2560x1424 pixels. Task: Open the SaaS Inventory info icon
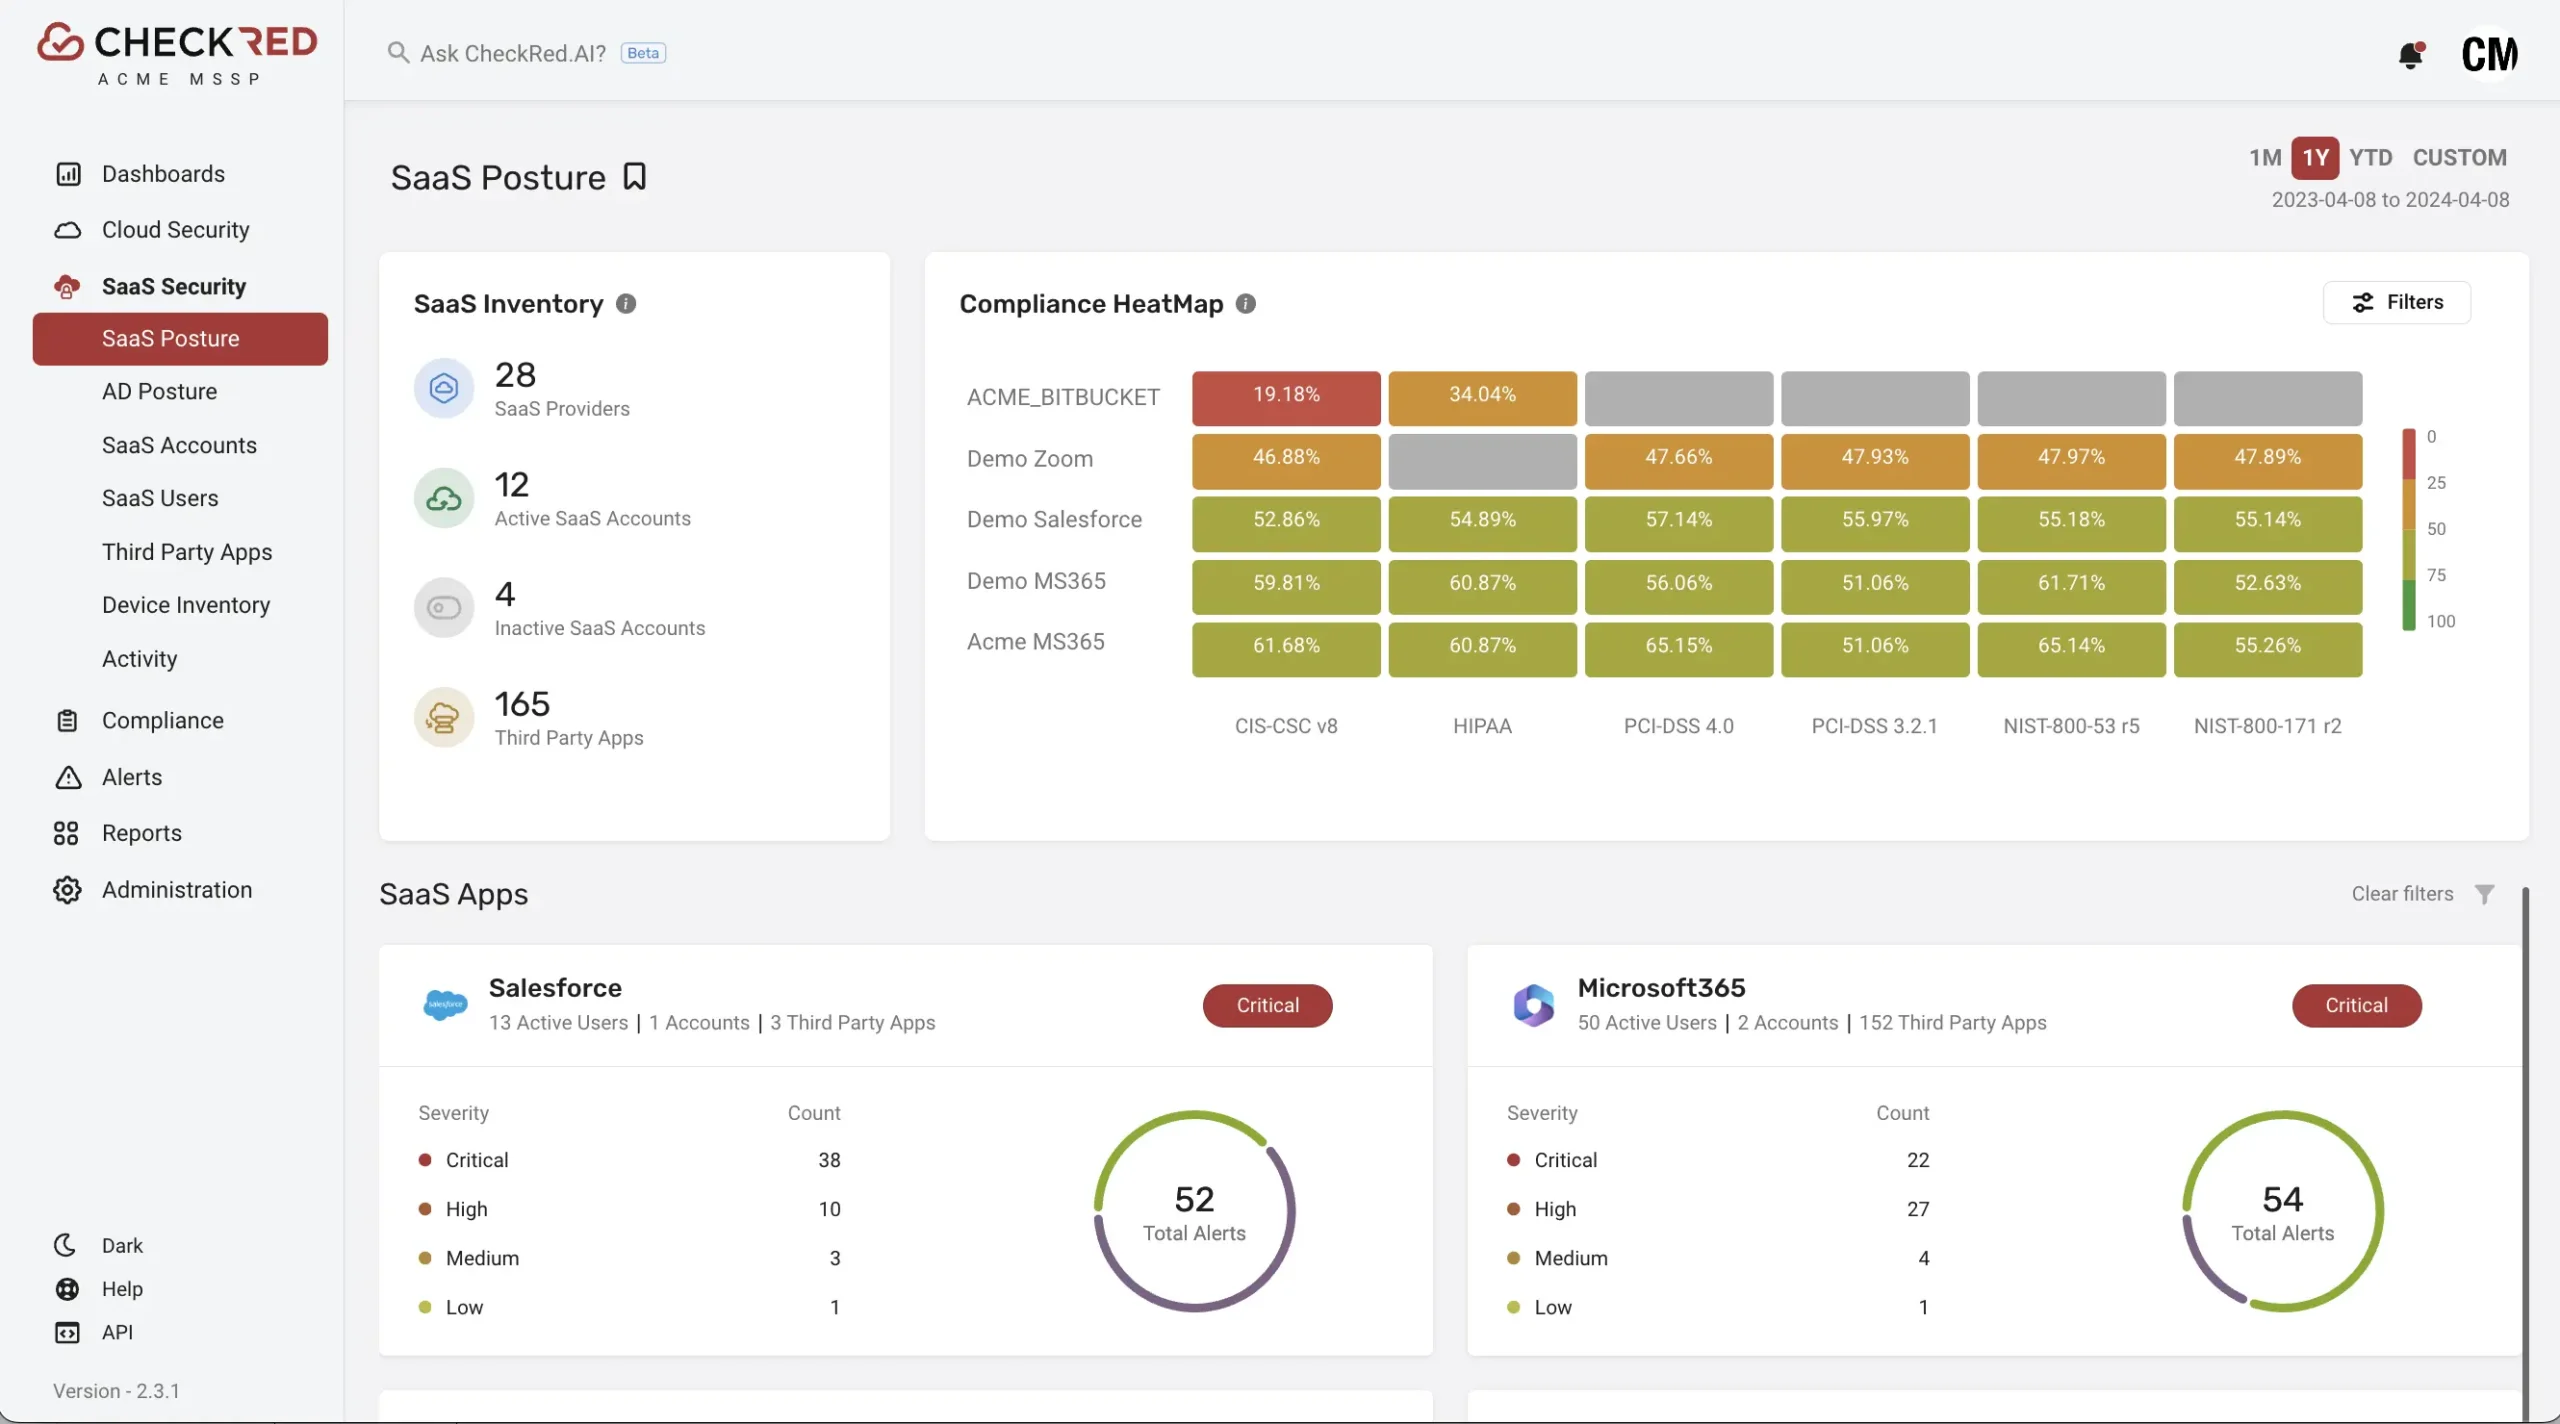click(626, 304)
